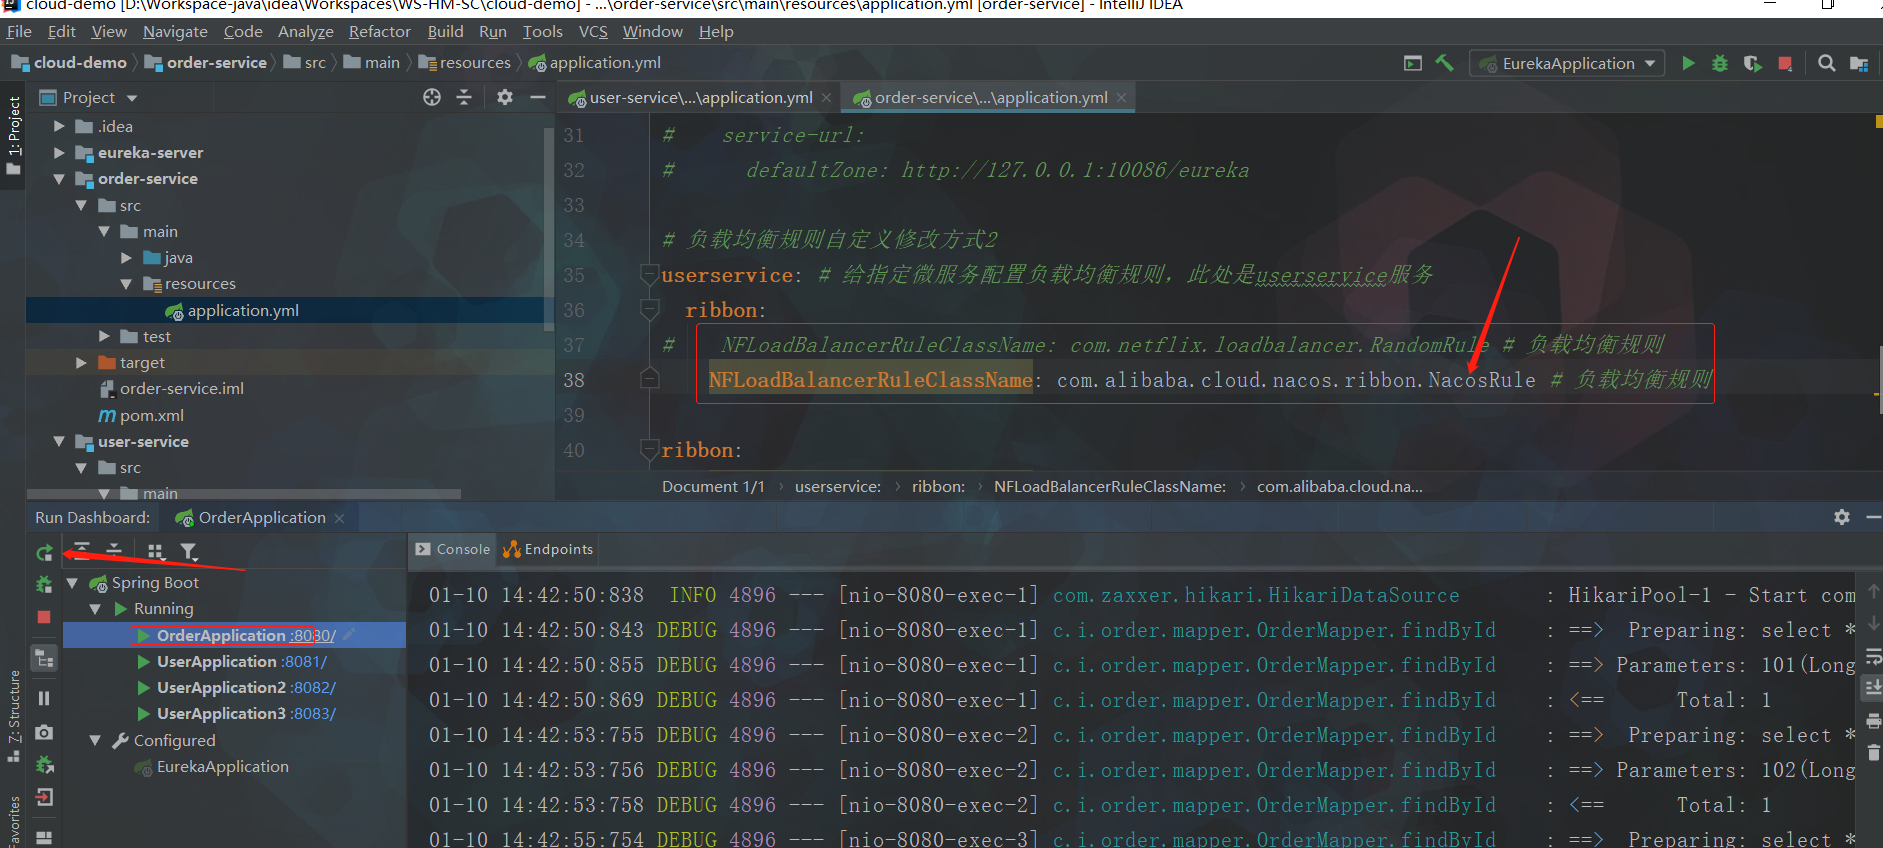Expand all nodes in Run Dashboard tree
The height and width of the screenshot is (848, 1883).
[82, 550]
